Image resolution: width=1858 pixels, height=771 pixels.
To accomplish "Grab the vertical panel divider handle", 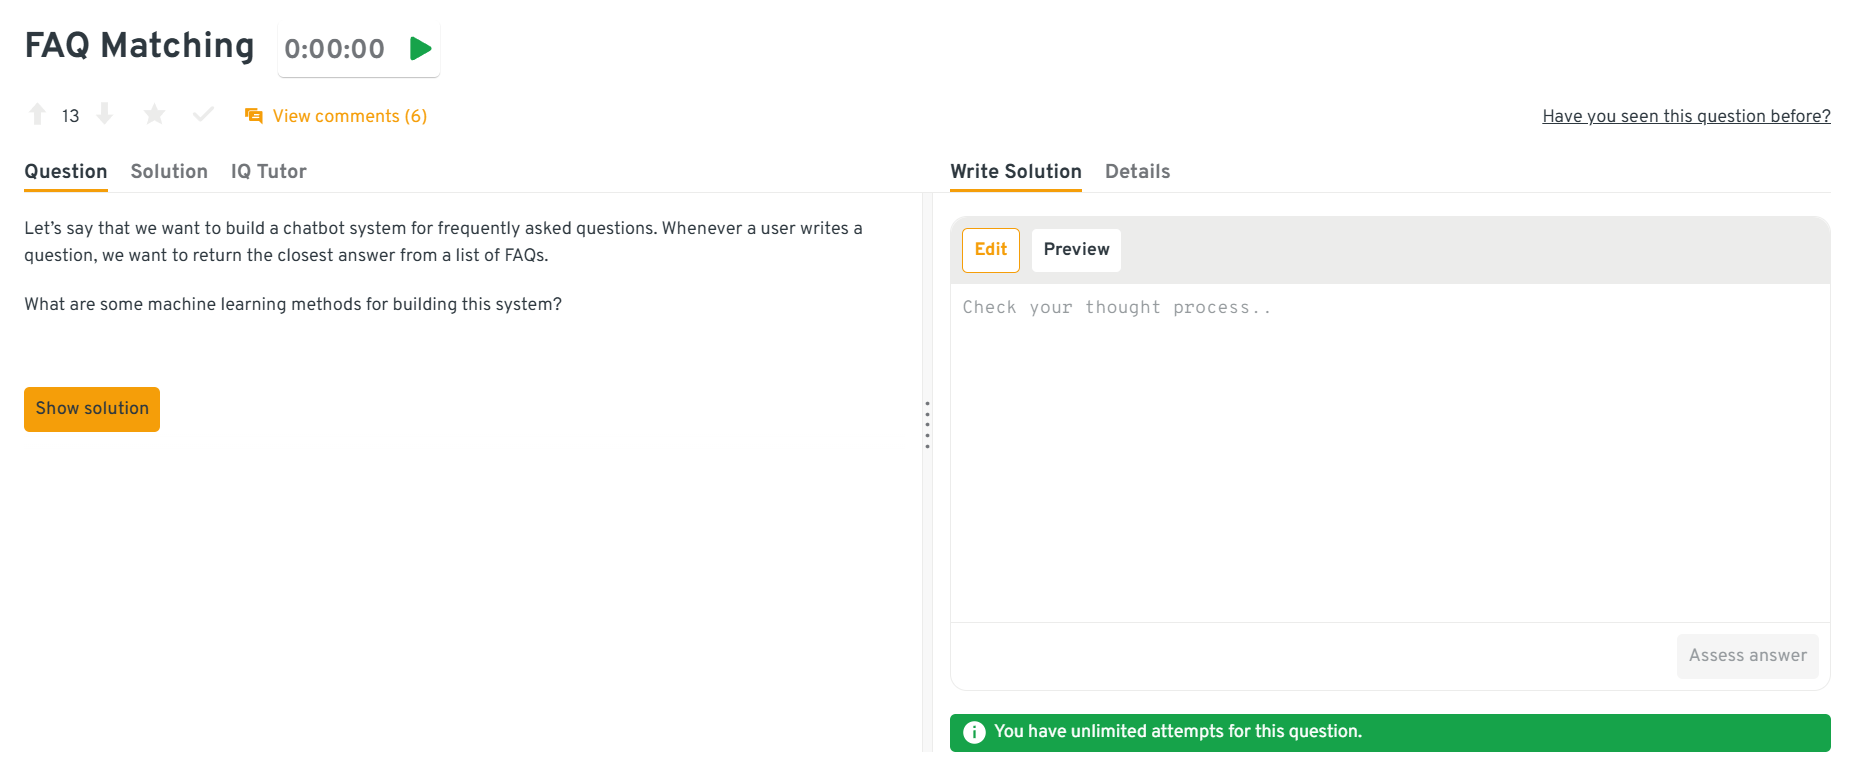I will [x=927, y=425].
